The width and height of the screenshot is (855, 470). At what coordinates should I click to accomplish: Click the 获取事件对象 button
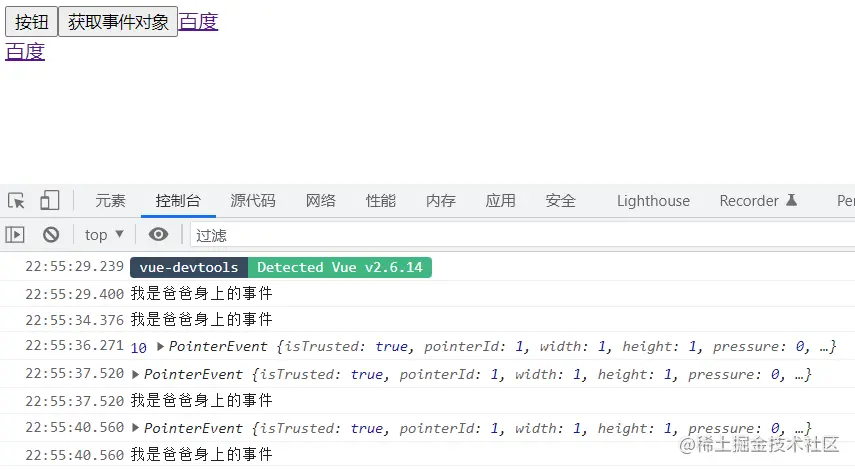(118, 22)
